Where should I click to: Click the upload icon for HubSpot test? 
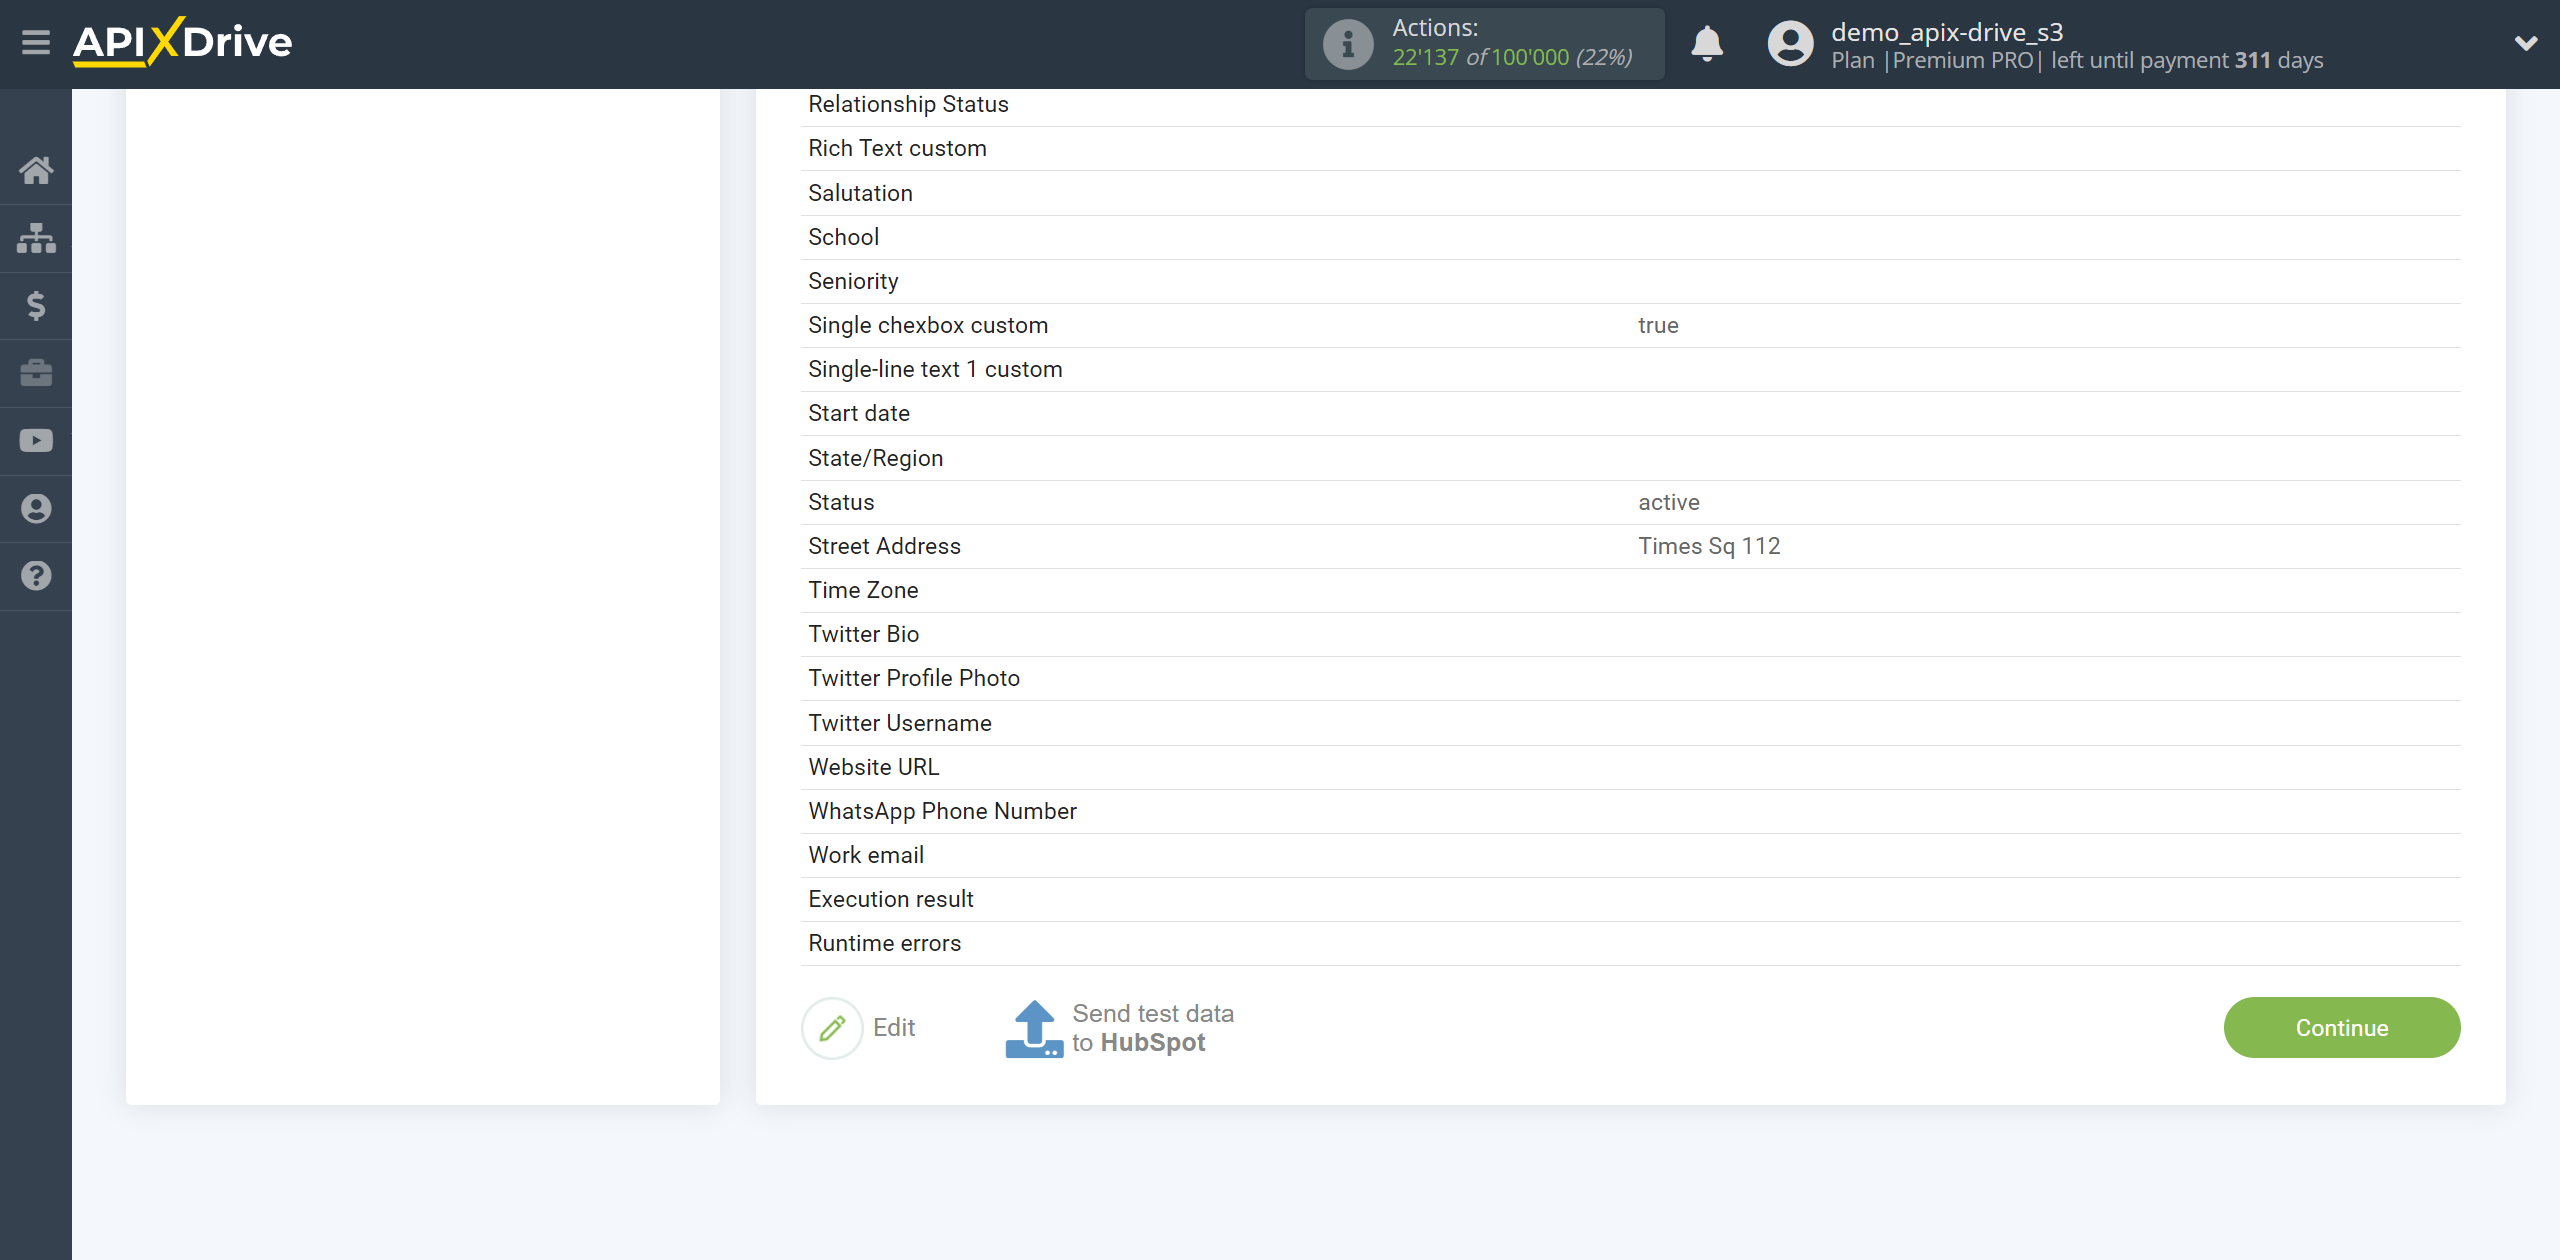click(x=1034, y=1029)
